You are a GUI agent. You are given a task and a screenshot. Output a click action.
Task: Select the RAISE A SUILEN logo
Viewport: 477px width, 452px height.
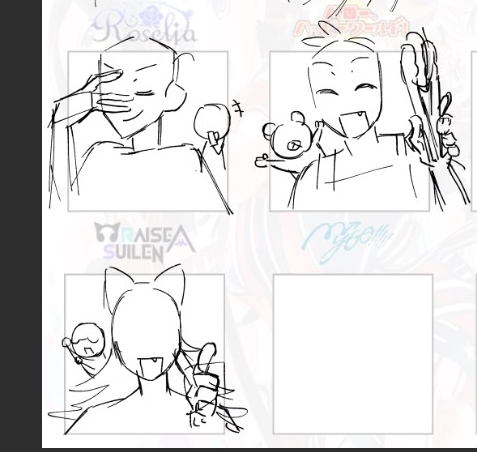click(145, 243)
